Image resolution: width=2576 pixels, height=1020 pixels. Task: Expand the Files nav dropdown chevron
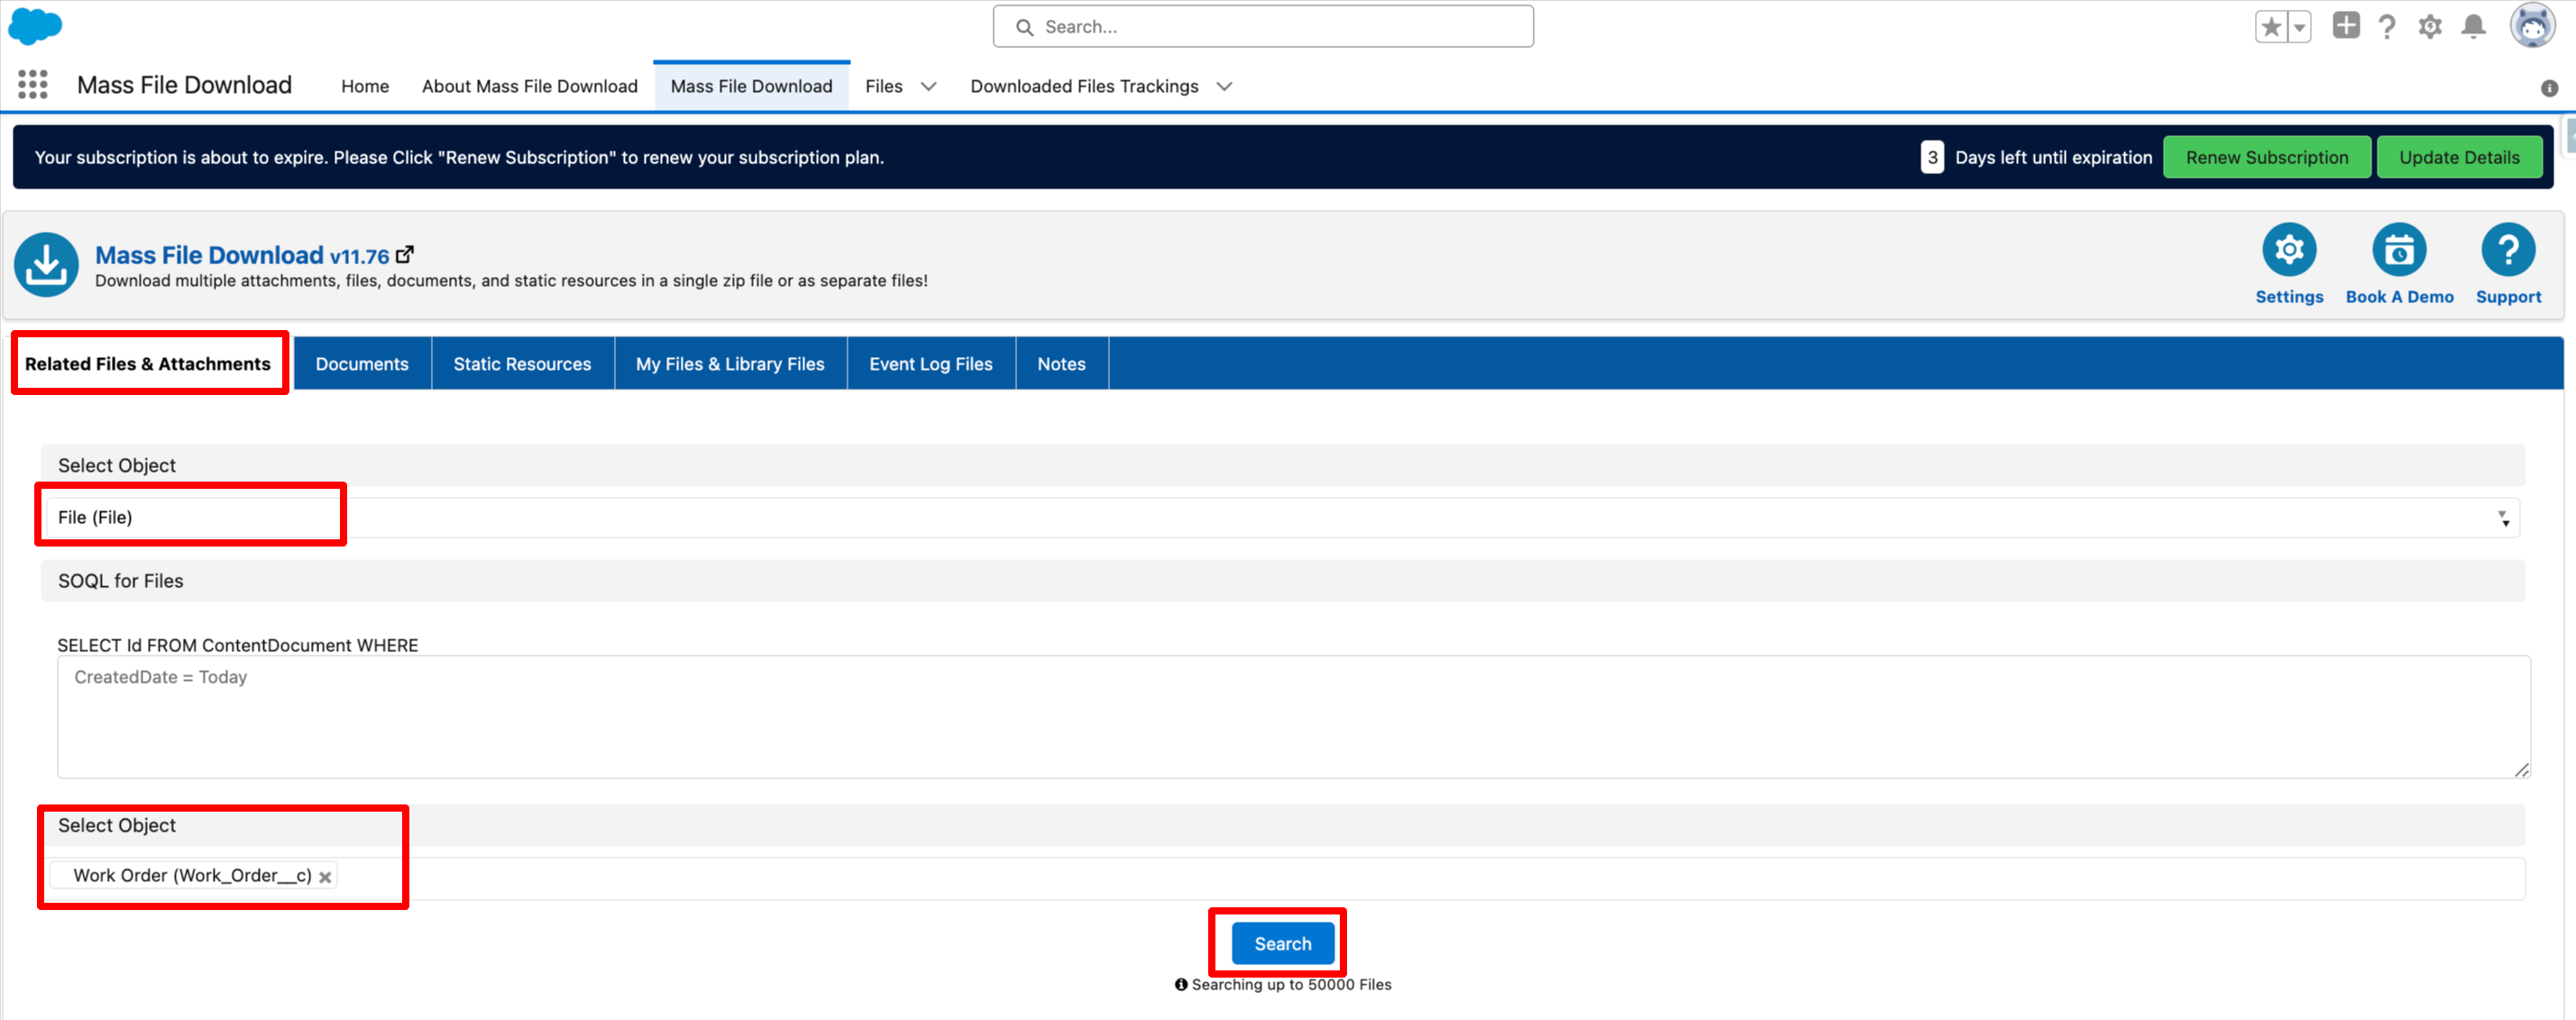coord(929,87)
